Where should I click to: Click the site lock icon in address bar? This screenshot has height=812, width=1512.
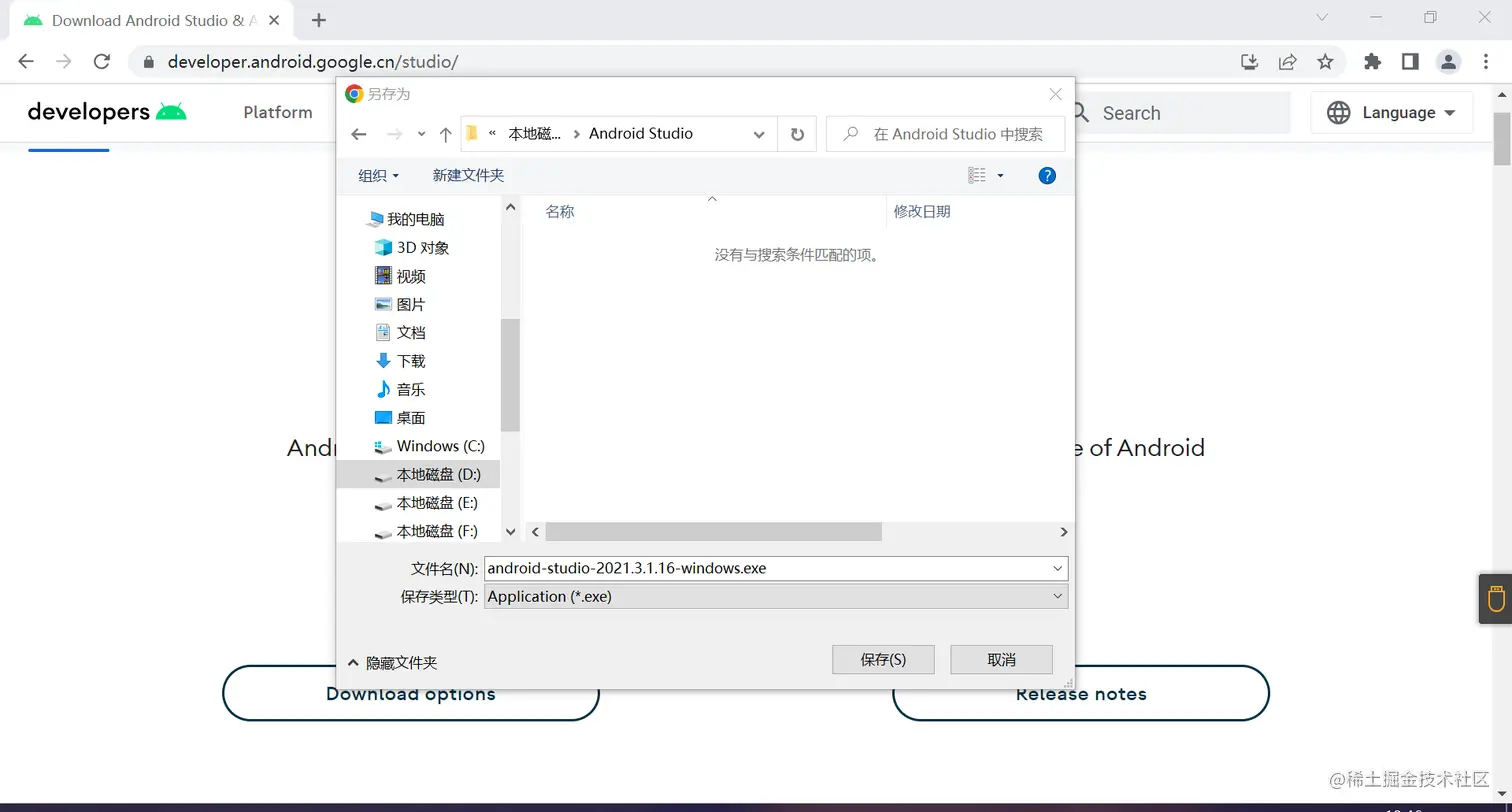point(149,62)
